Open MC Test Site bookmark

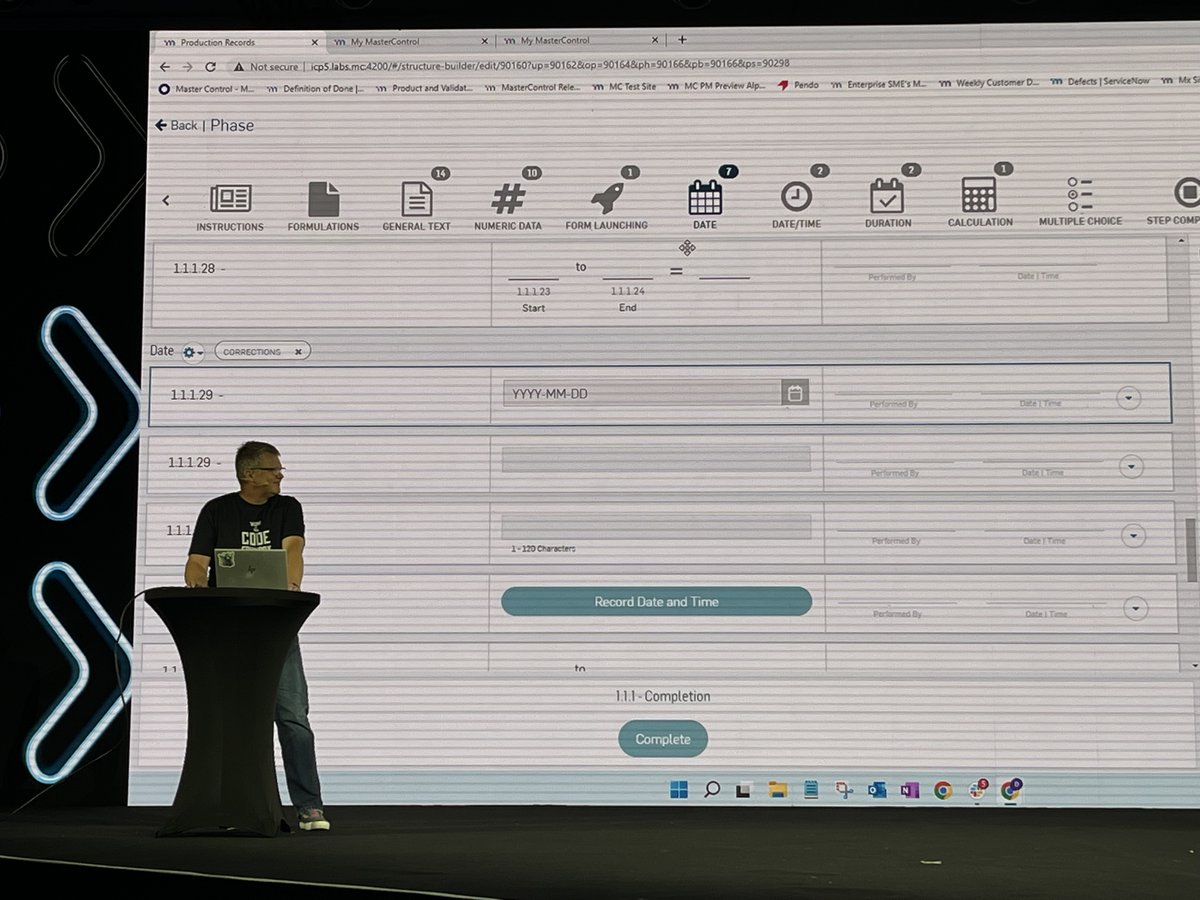[625, 86]
